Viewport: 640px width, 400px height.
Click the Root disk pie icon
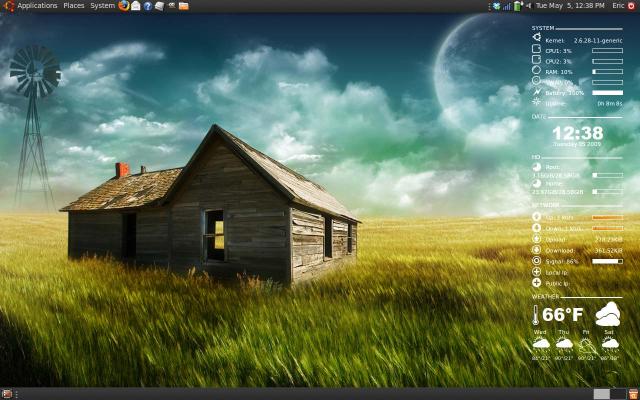point(536,167)
